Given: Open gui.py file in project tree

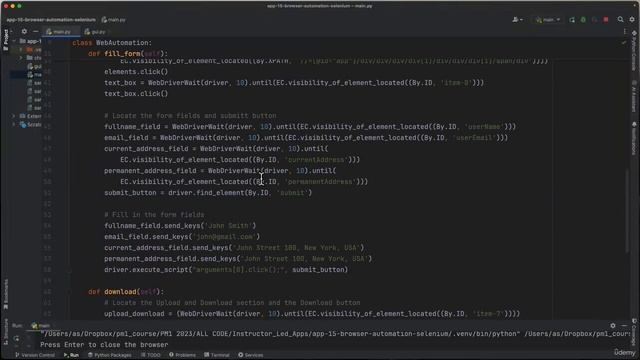Looking at the screenshot, I should (34, 66).
